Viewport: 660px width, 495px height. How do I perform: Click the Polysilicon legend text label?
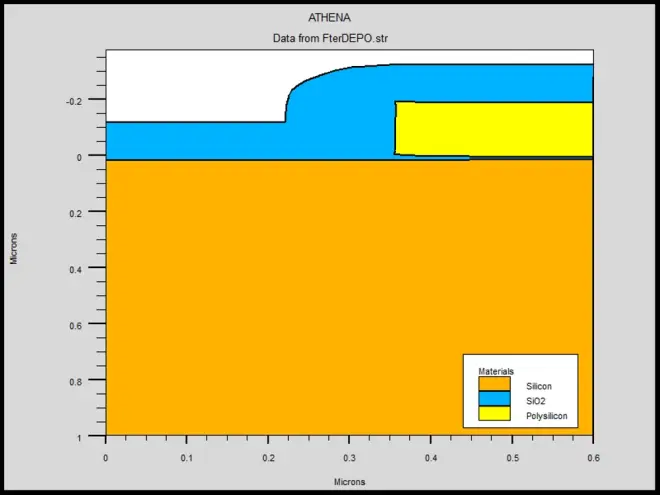(545, 414)
